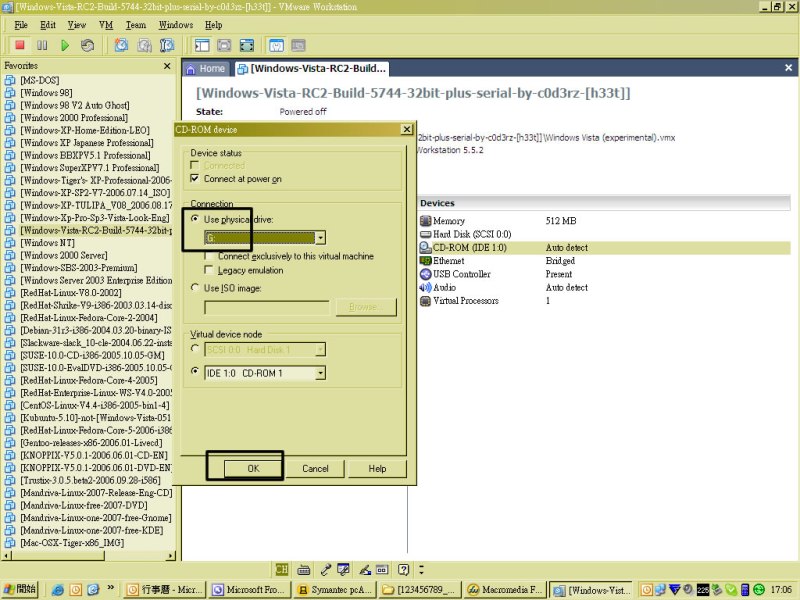The width and height of the screenshot is (800, 600).
Task: Click the ISO image path input field
Action: tap(267, 307)
